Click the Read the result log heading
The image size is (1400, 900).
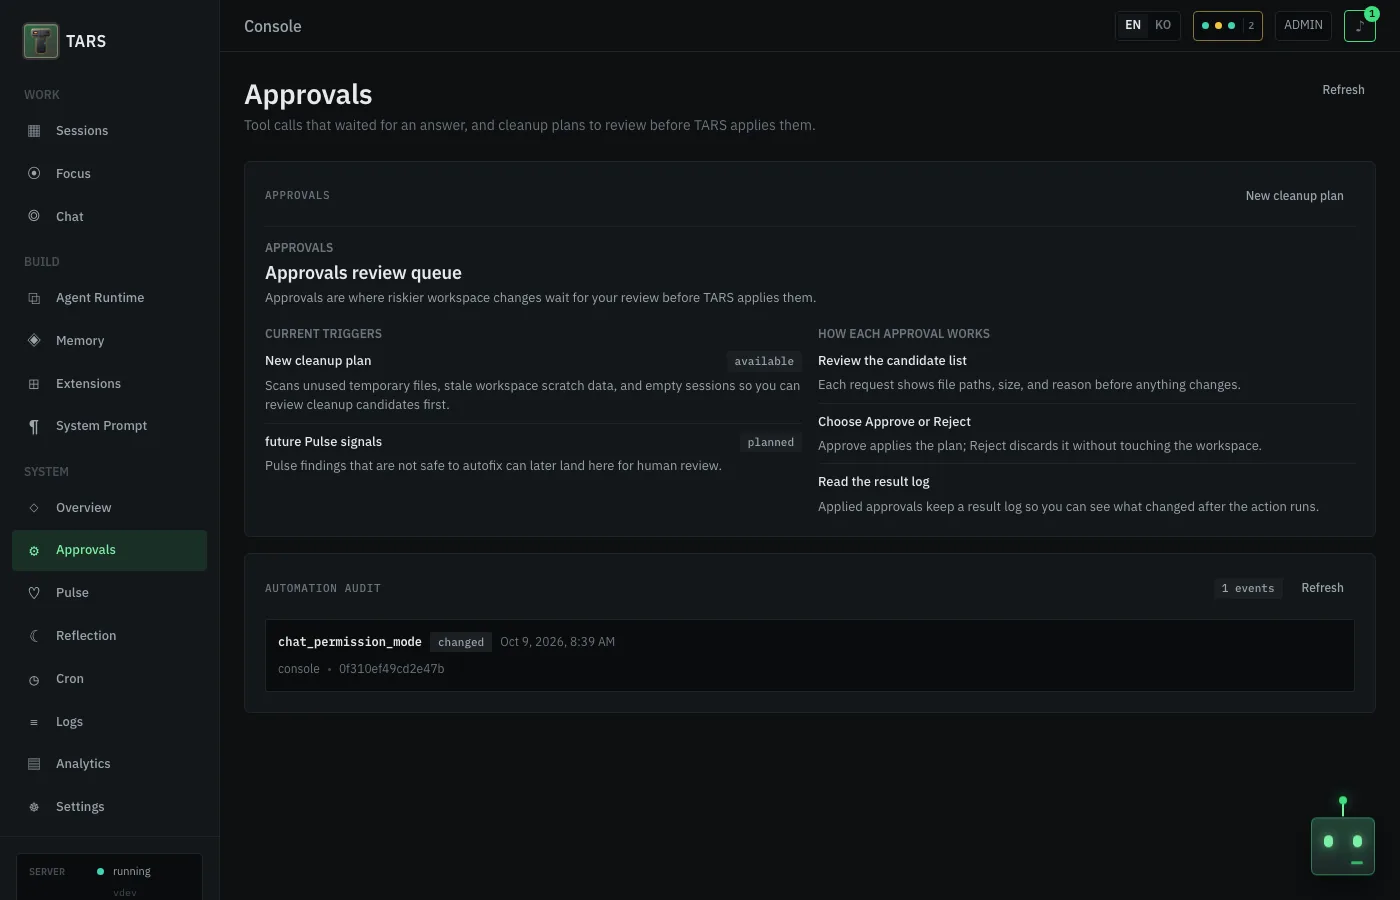(x=874, y=482)
